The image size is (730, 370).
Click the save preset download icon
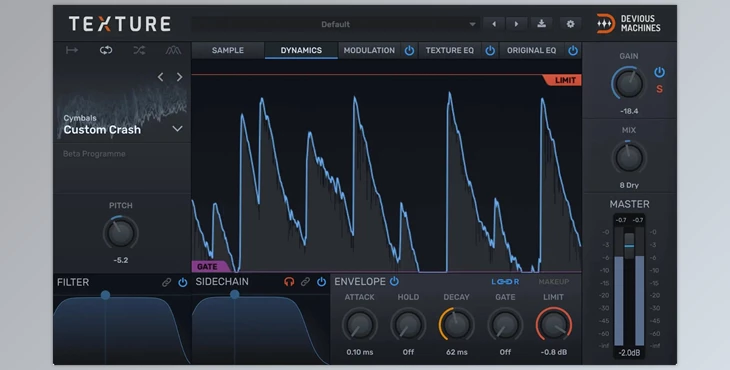[541, 24]
